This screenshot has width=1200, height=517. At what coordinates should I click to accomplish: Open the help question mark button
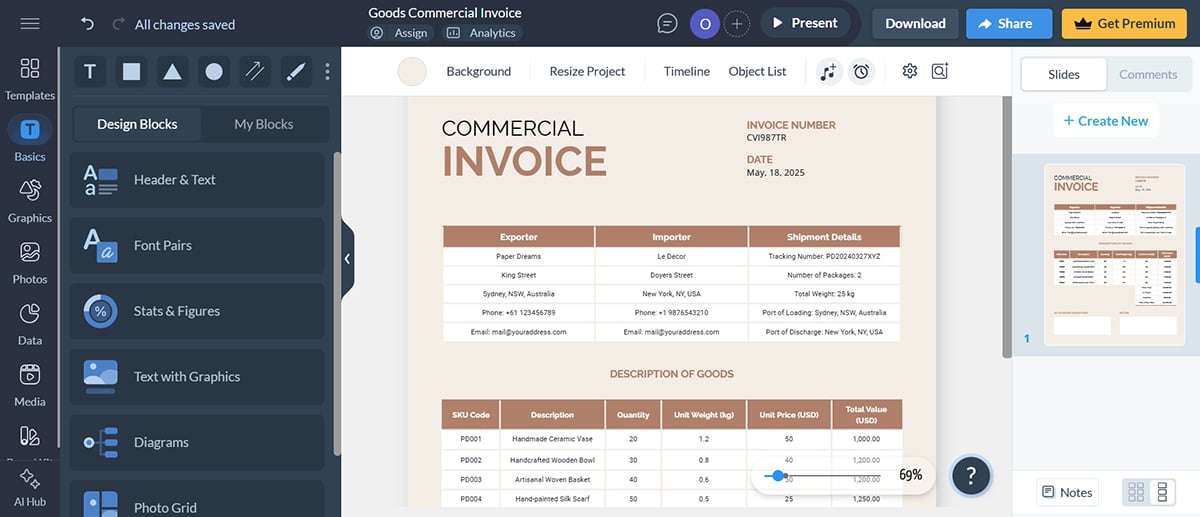pos(971,475)
